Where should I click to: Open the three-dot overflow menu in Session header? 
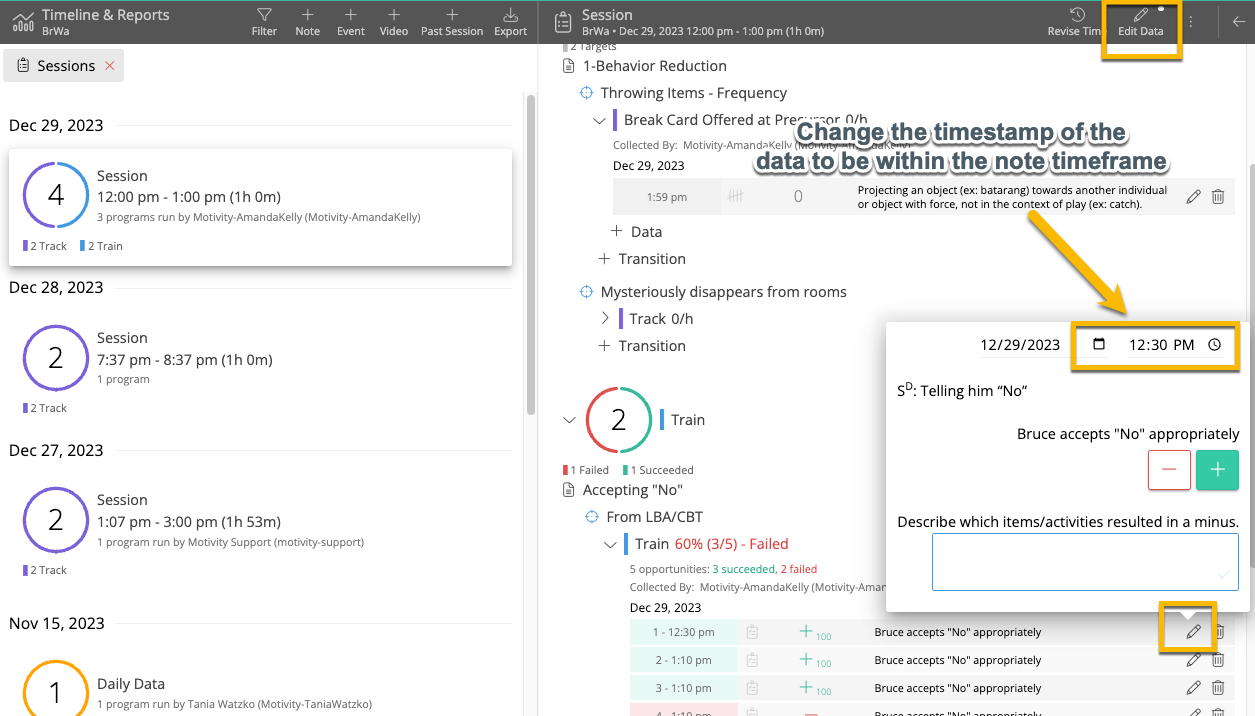point(1191,20)
